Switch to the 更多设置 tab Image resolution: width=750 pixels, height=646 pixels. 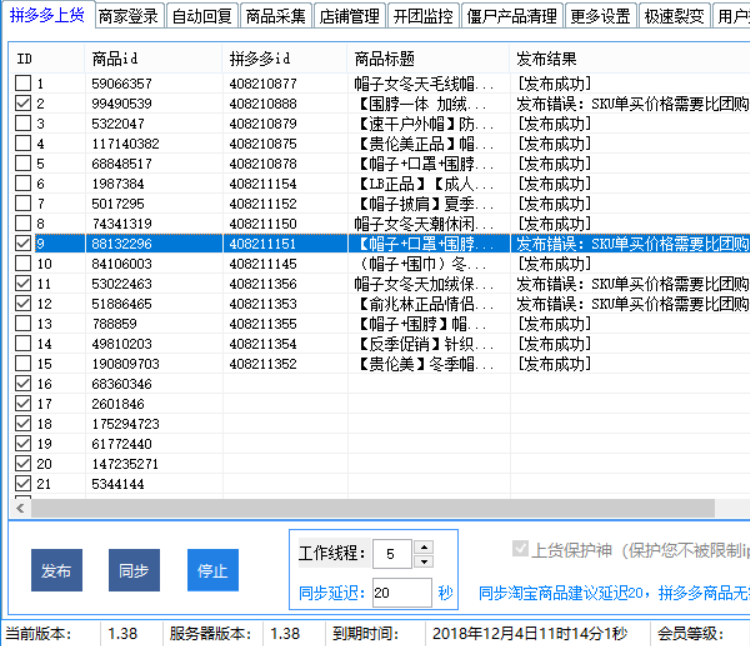pyautogui.click(x=600, y=16)
